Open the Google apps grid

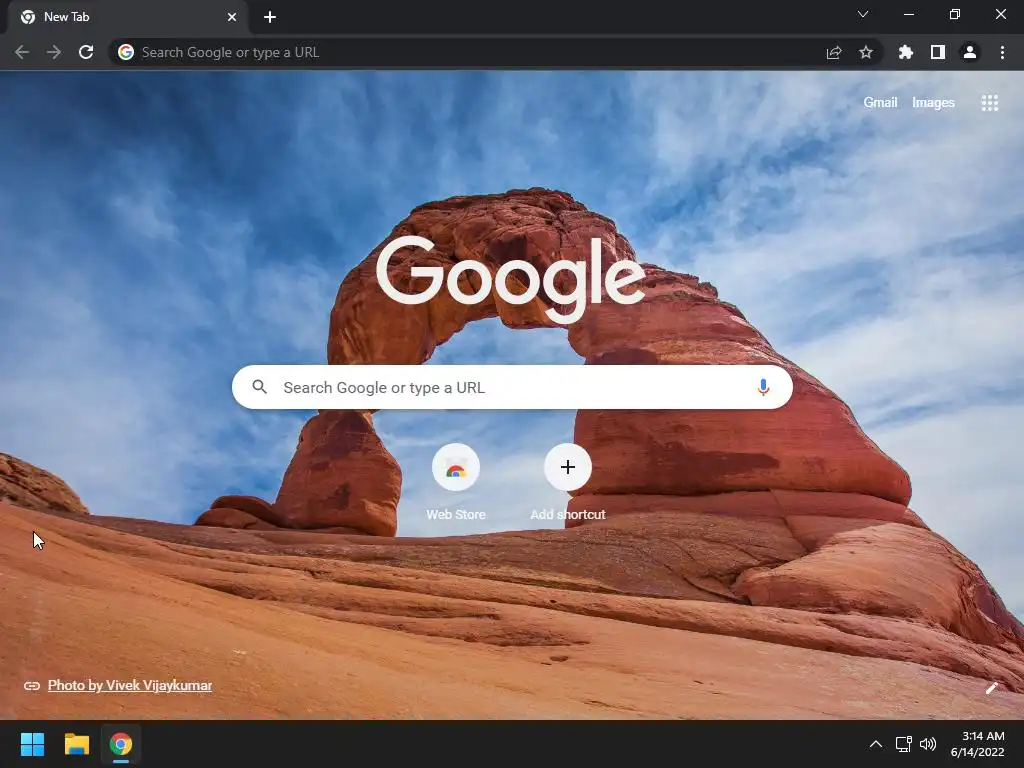click(x=989, y=103)
